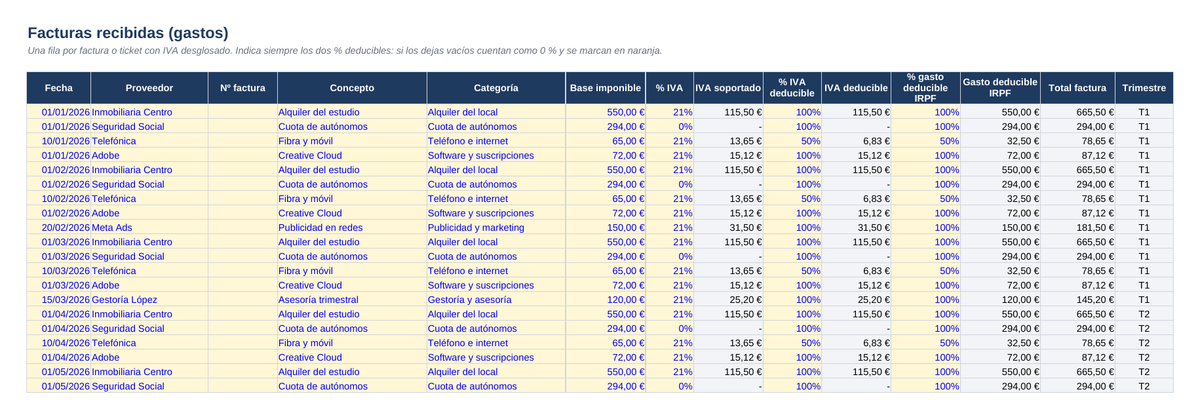1200x419 pixels.
Task: Select Alquiler del local in the 01/04/2026 row
Action: pyautogui.click(x=496, y=313)
